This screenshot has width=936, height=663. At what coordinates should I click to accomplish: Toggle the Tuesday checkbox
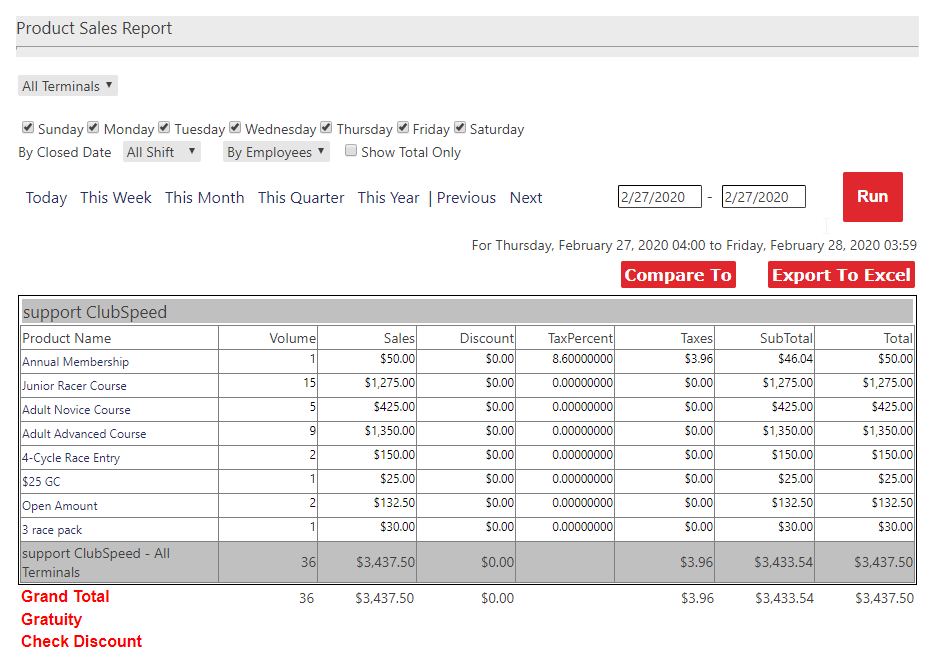point(164,127)
